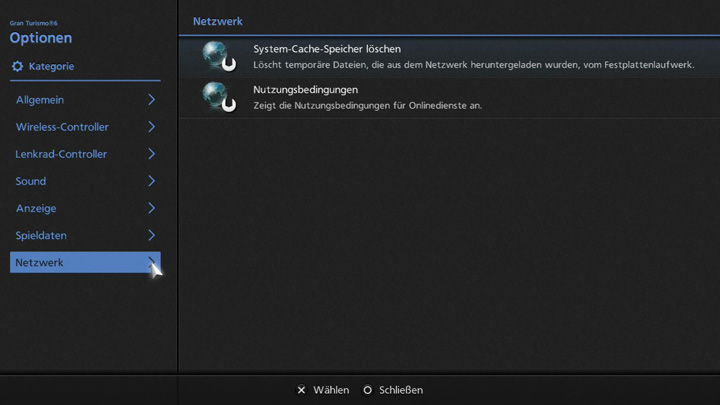Expand the Spieldaten chevron
Screen dimensions: 720x405
(152, 235)
